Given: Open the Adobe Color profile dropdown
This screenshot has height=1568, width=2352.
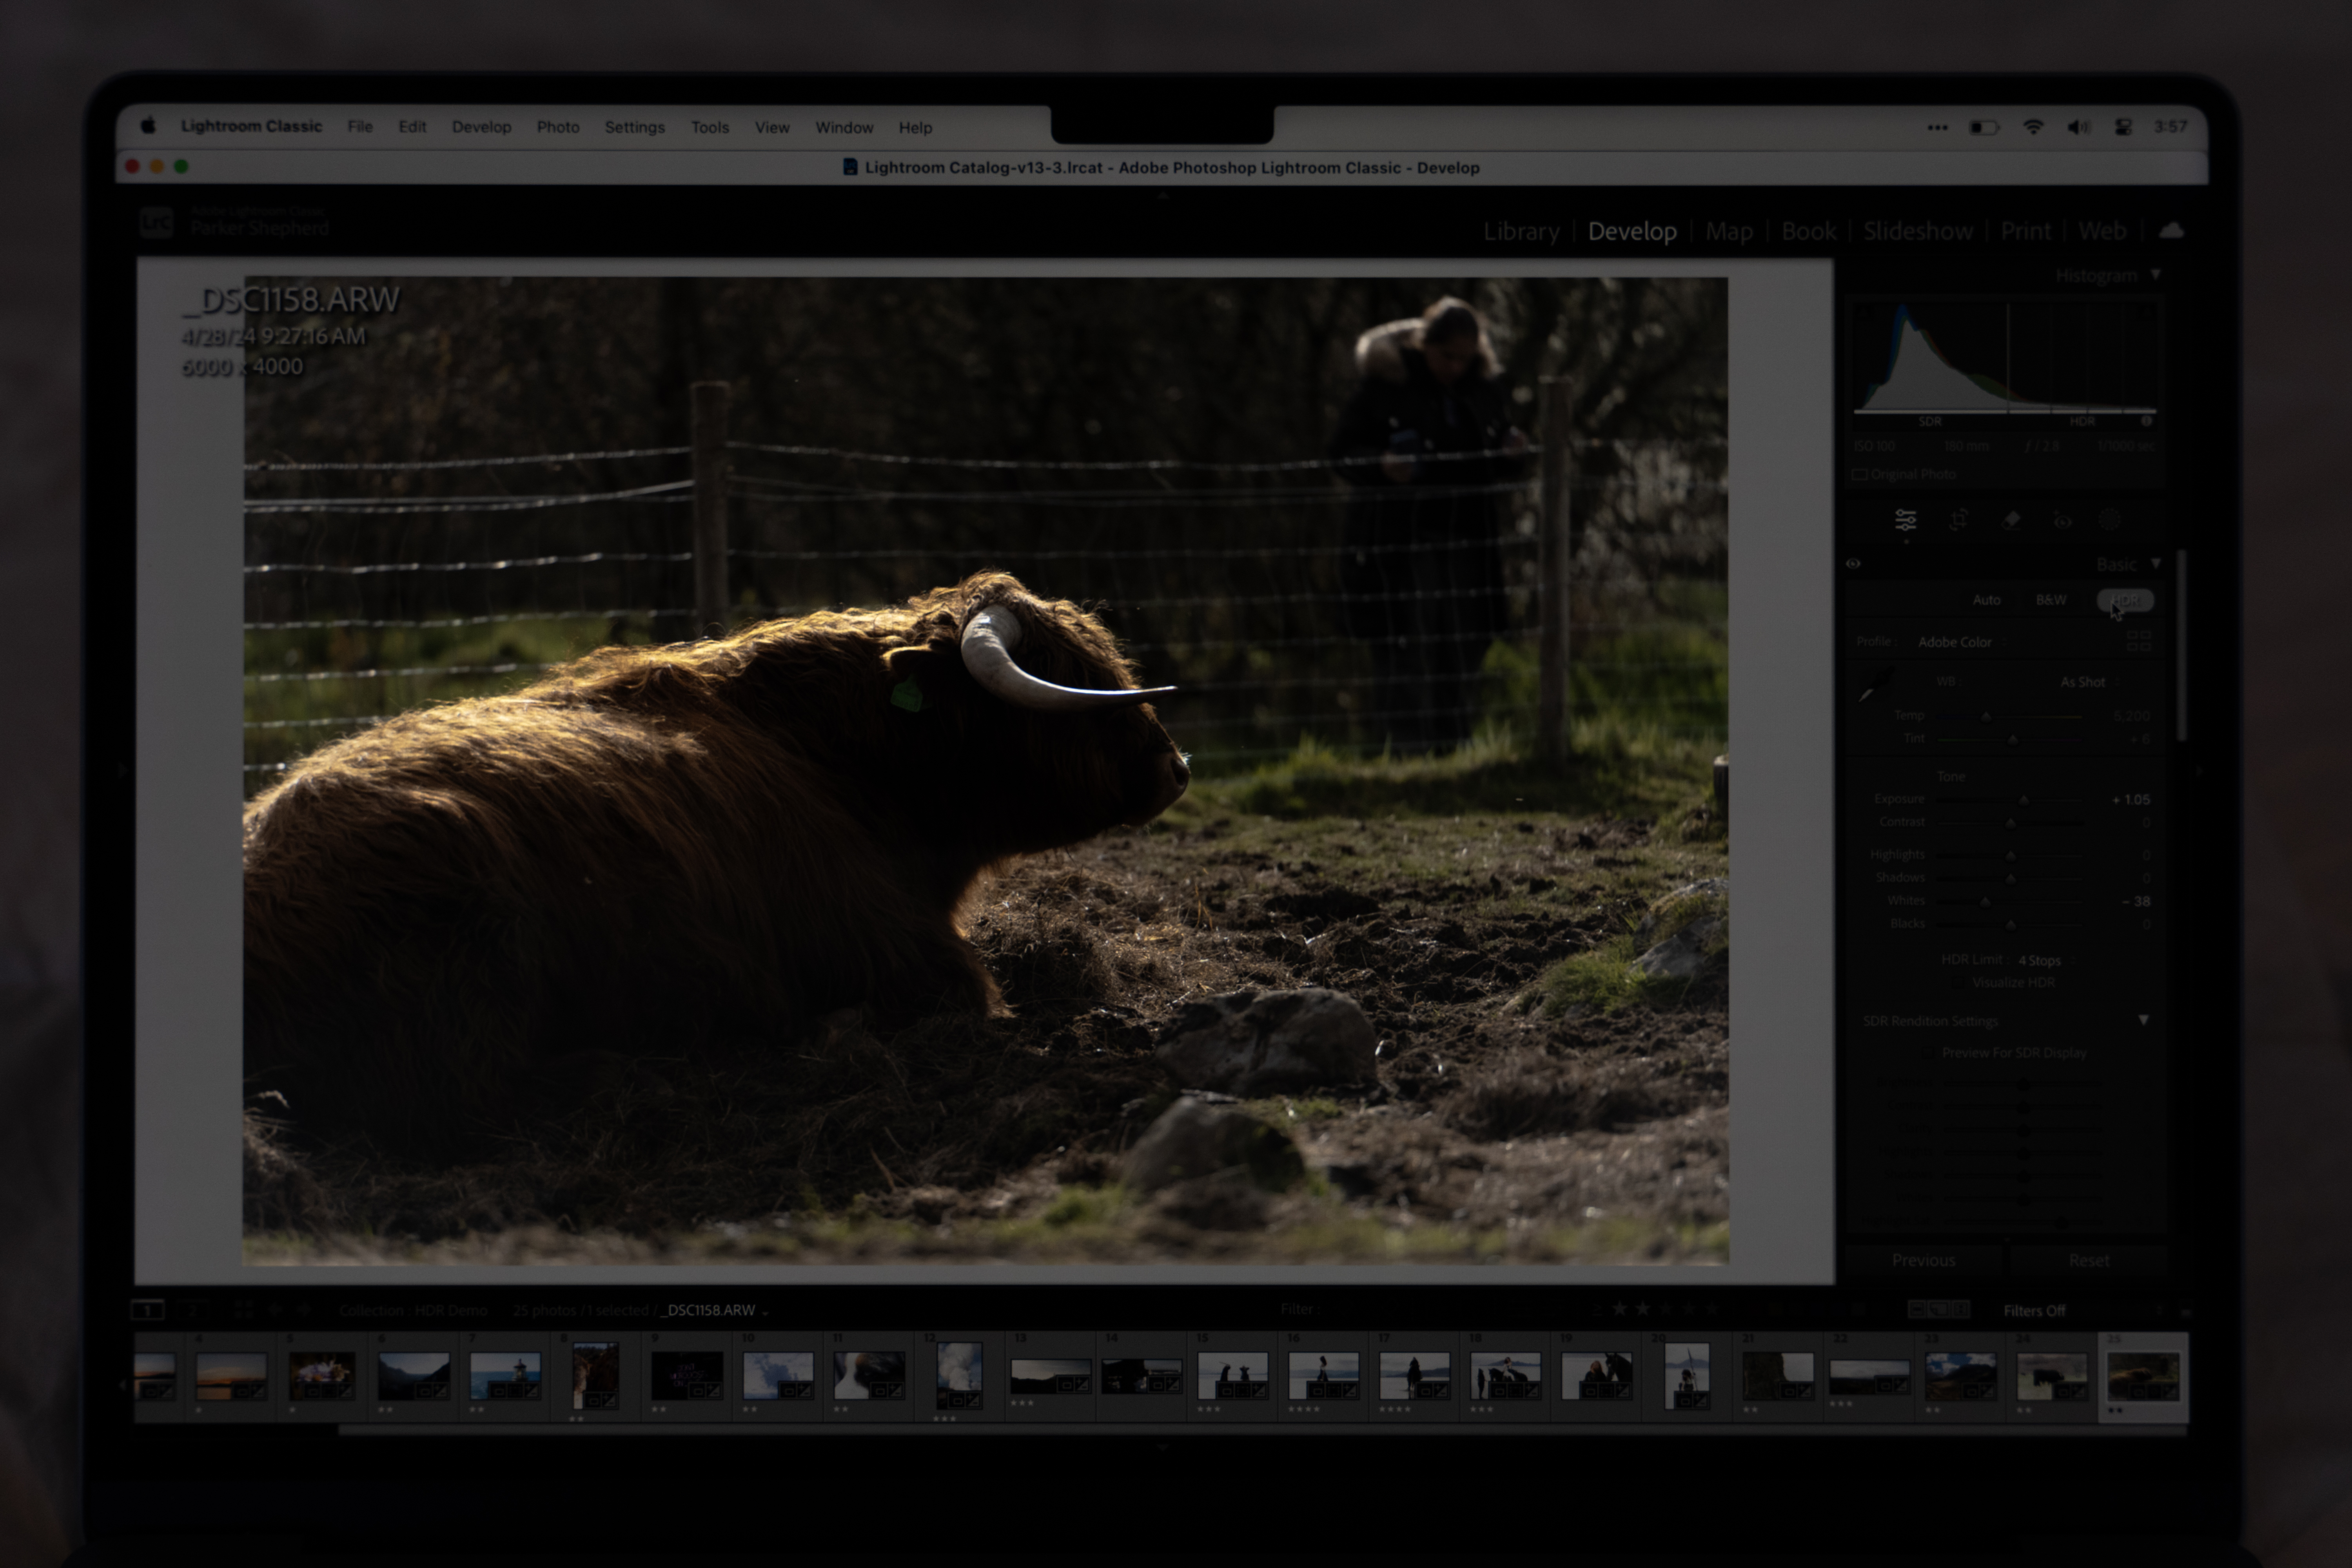Looking at the screenshot, I should click(1955, 642).
